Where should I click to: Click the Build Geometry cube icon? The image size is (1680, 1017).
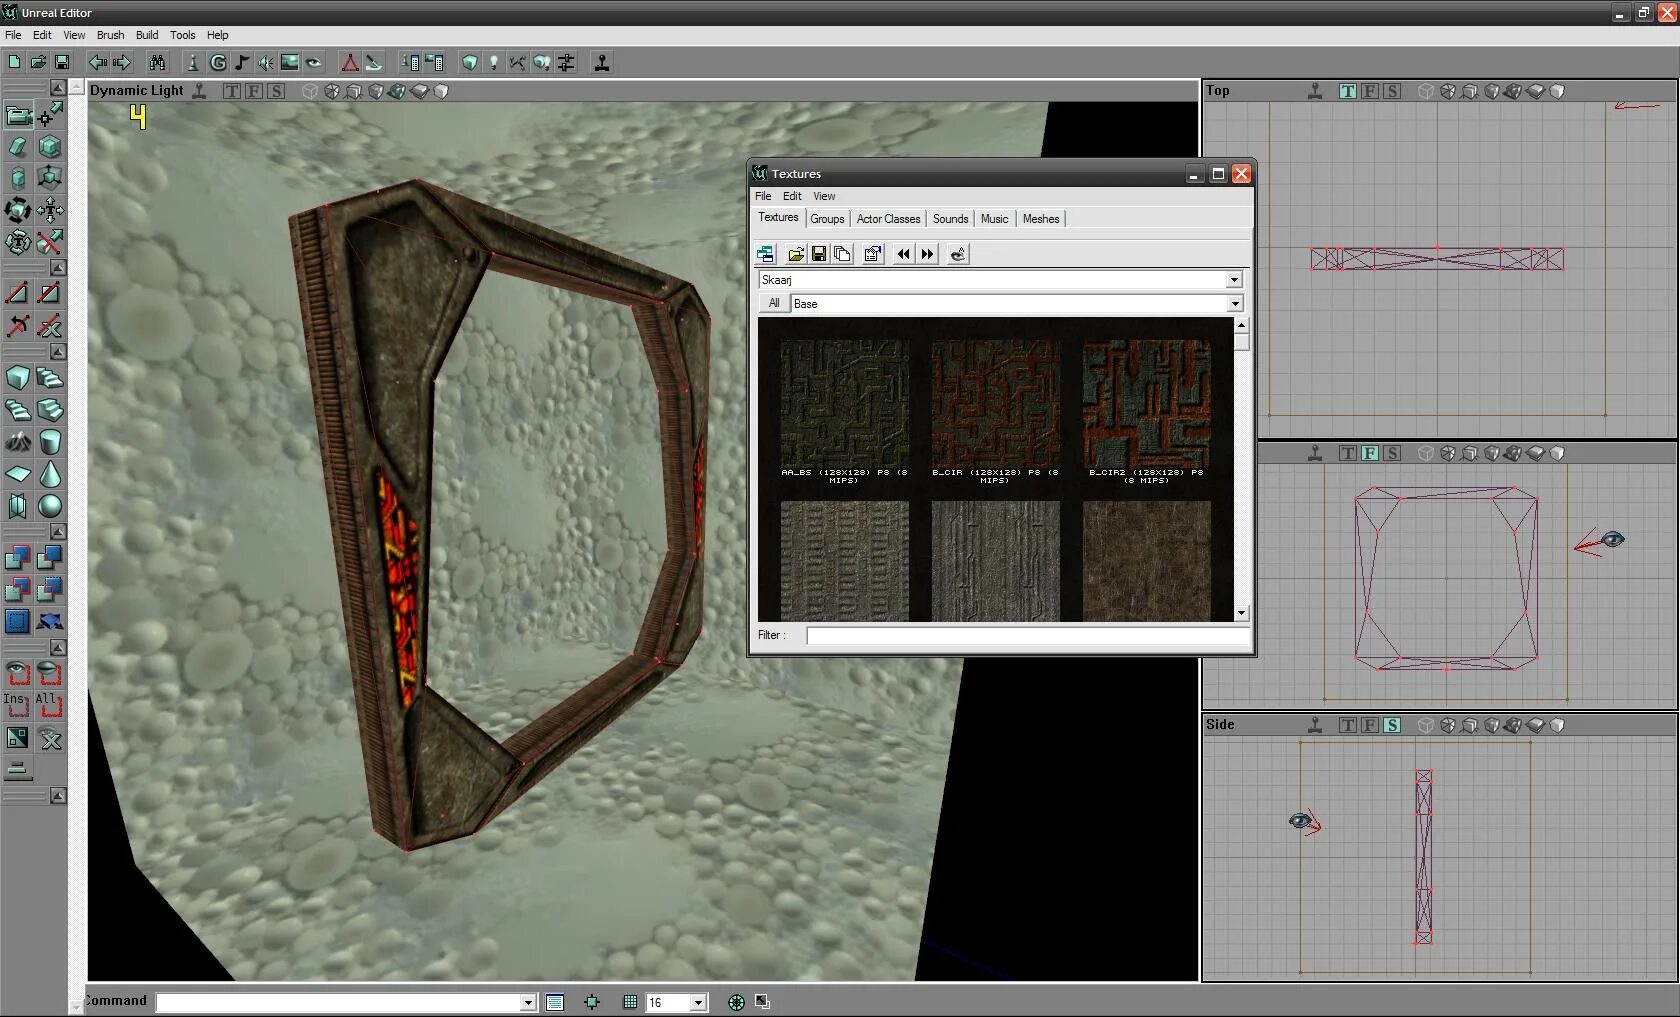click(x=470, y=62)
